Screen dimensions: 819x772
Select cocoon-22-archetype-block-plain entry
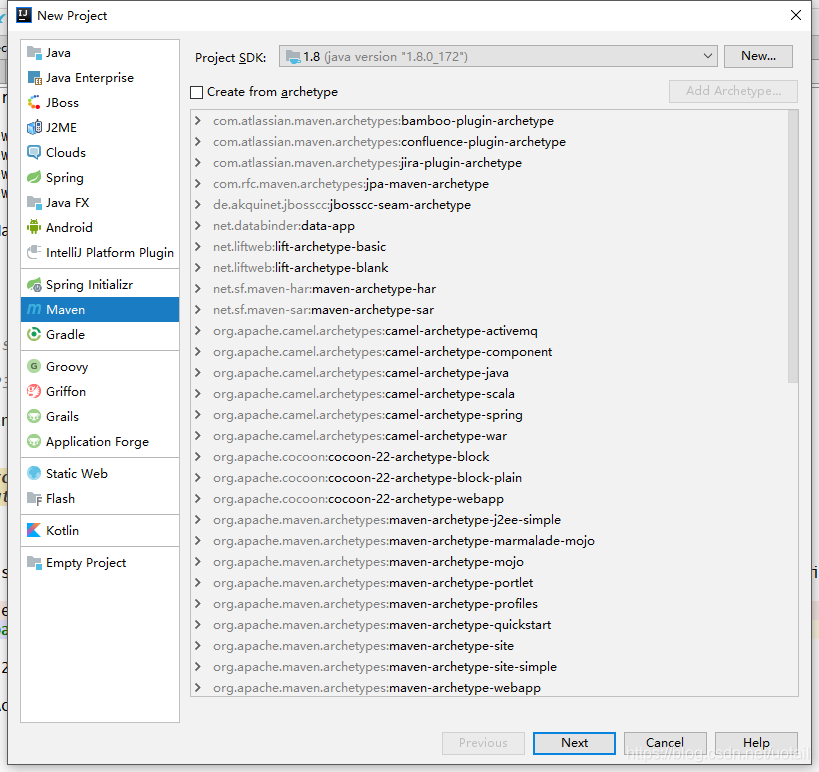click(489, 477)
